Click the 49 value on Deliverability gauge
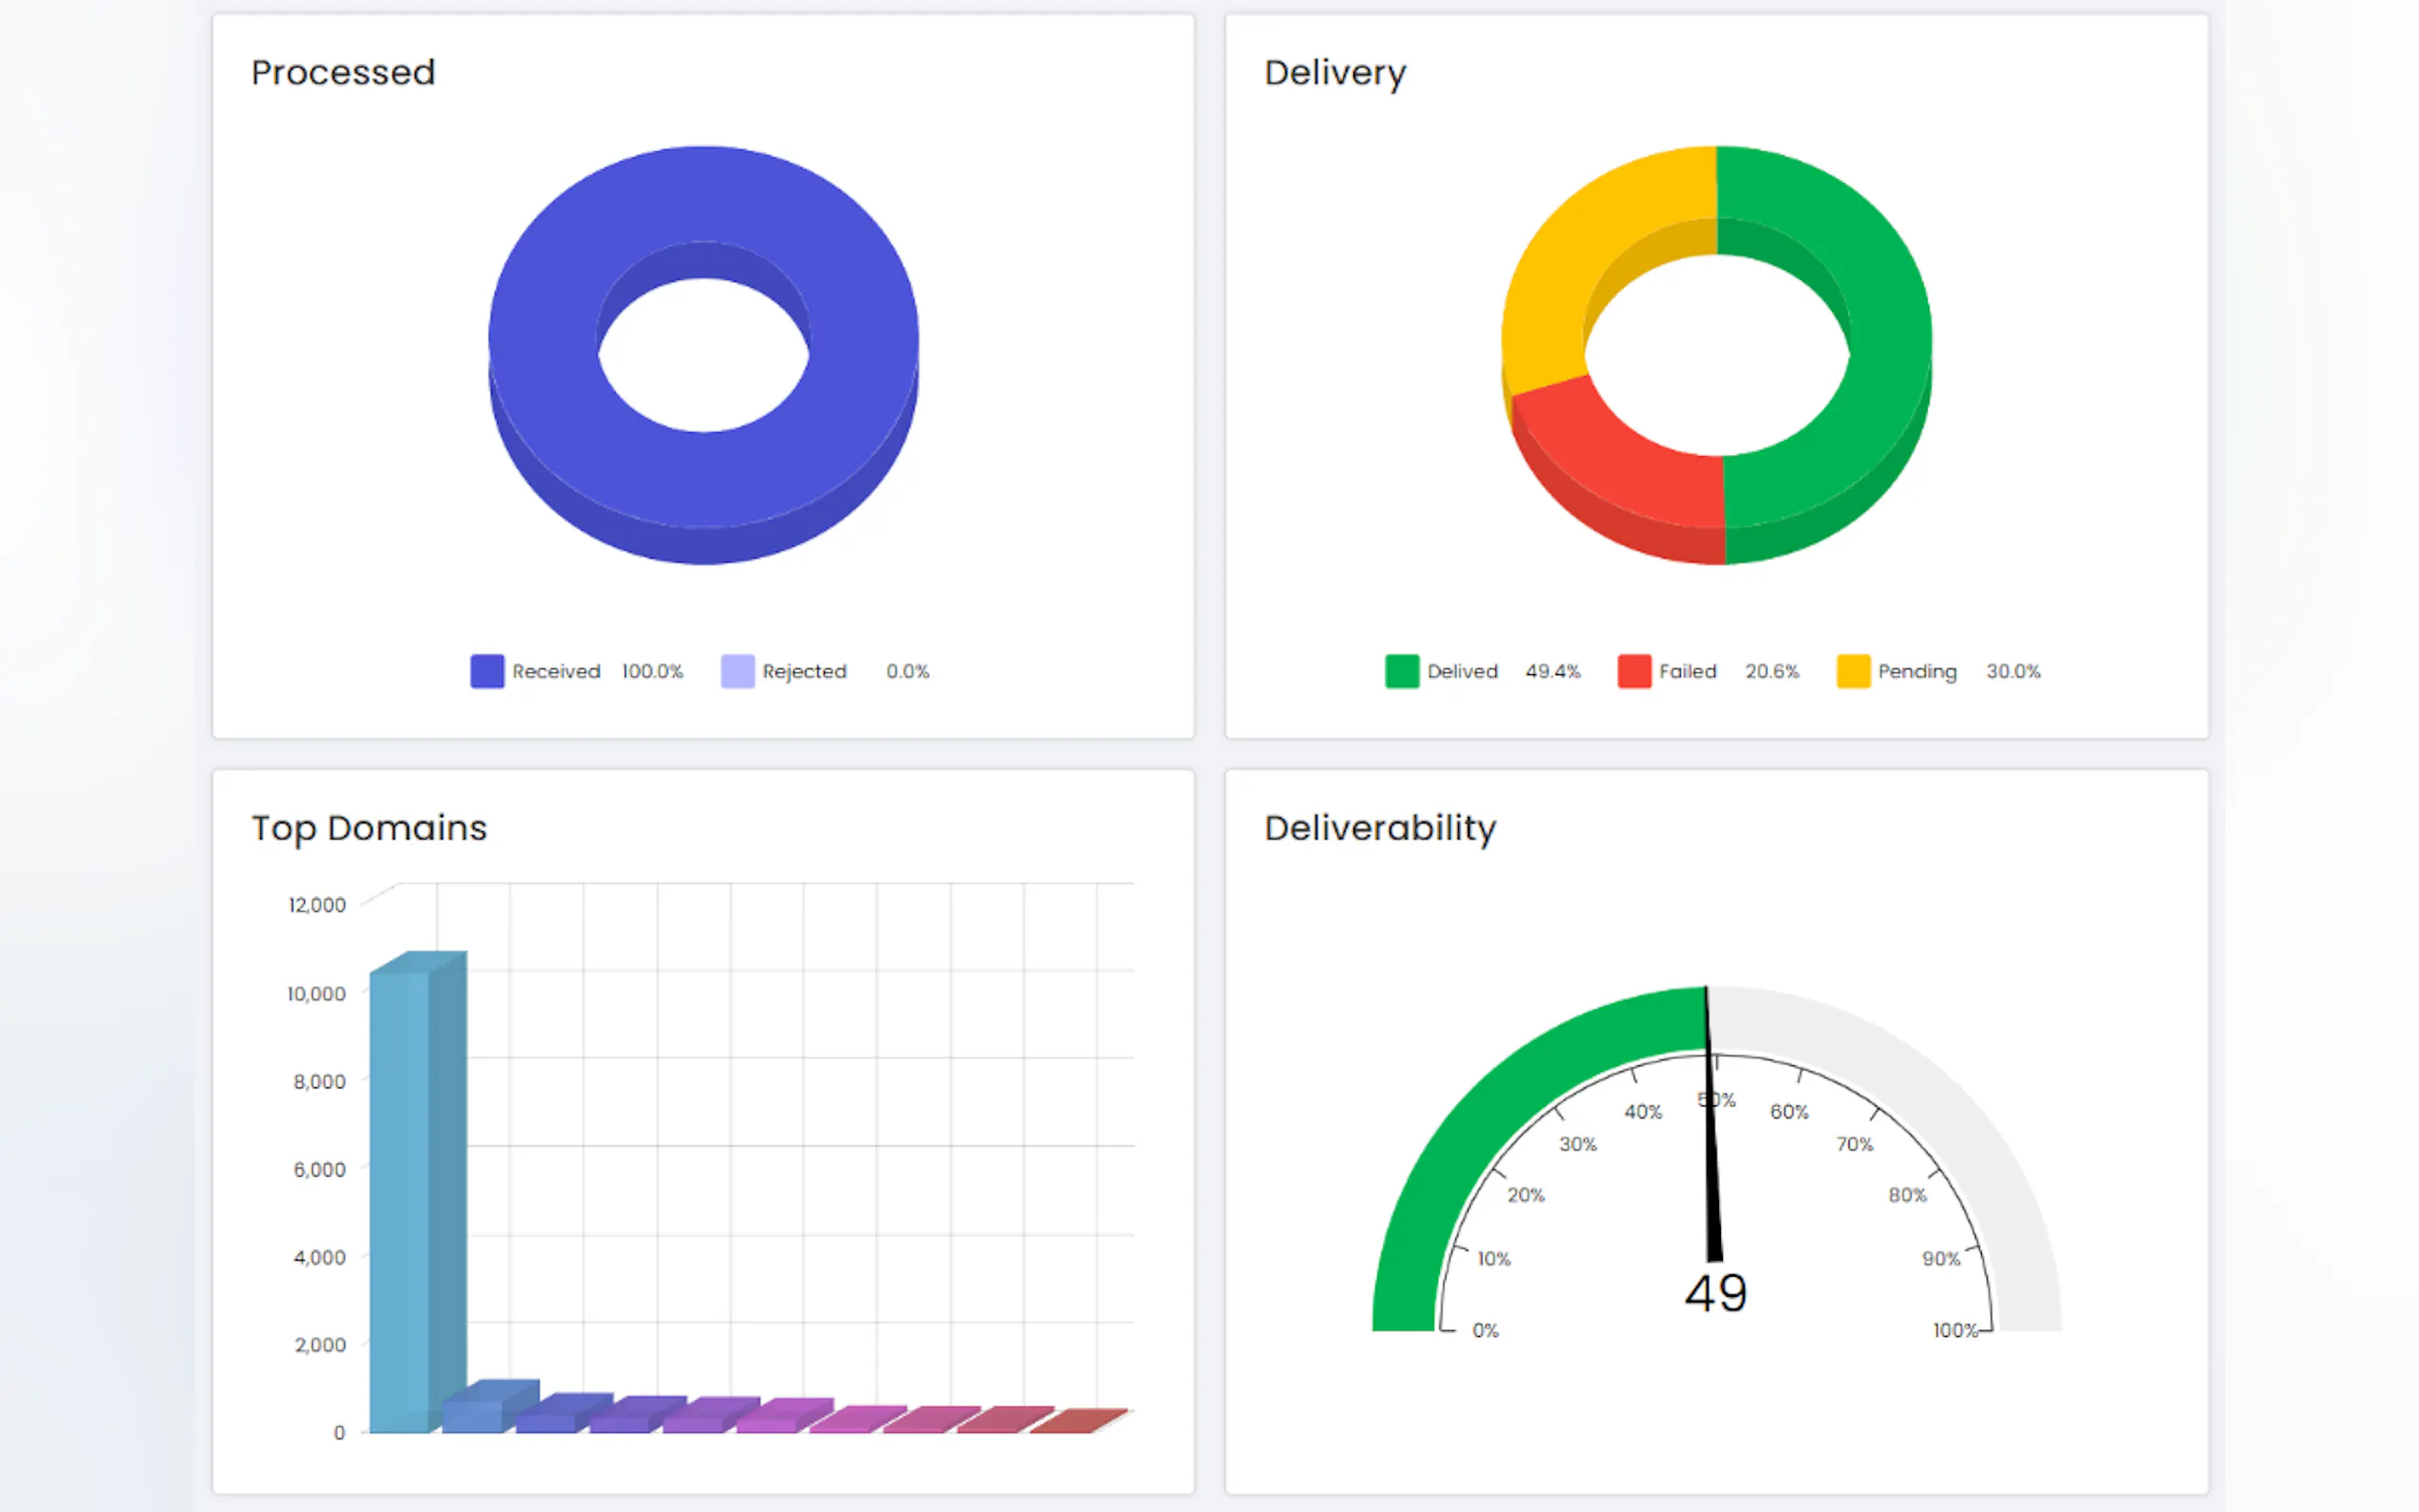Screen dimensions: 2419x1512 click(1715, 1294)
